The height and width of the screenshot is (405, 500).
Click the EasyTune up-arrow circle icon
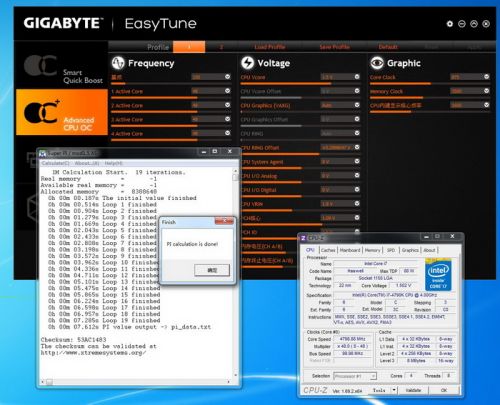pyautogui.click(x=474, y=24)
